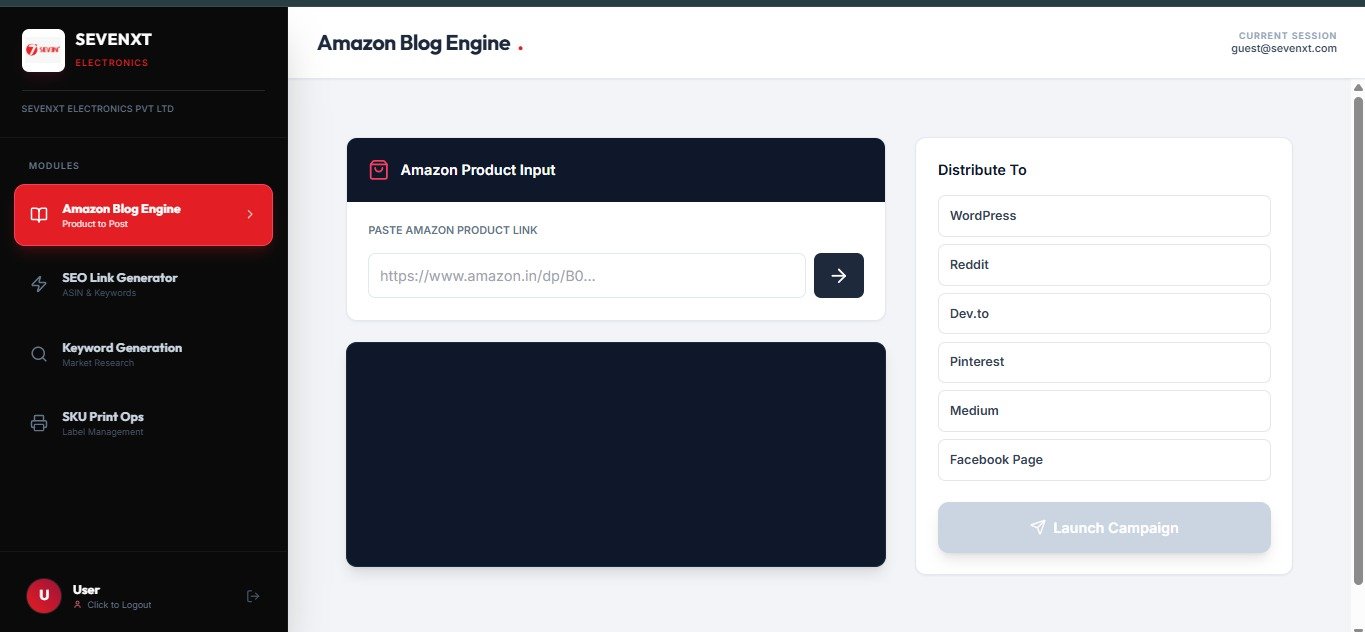The image size is (1365, 632).
Task: Click the dark preview panel
Action: [616, 454]
